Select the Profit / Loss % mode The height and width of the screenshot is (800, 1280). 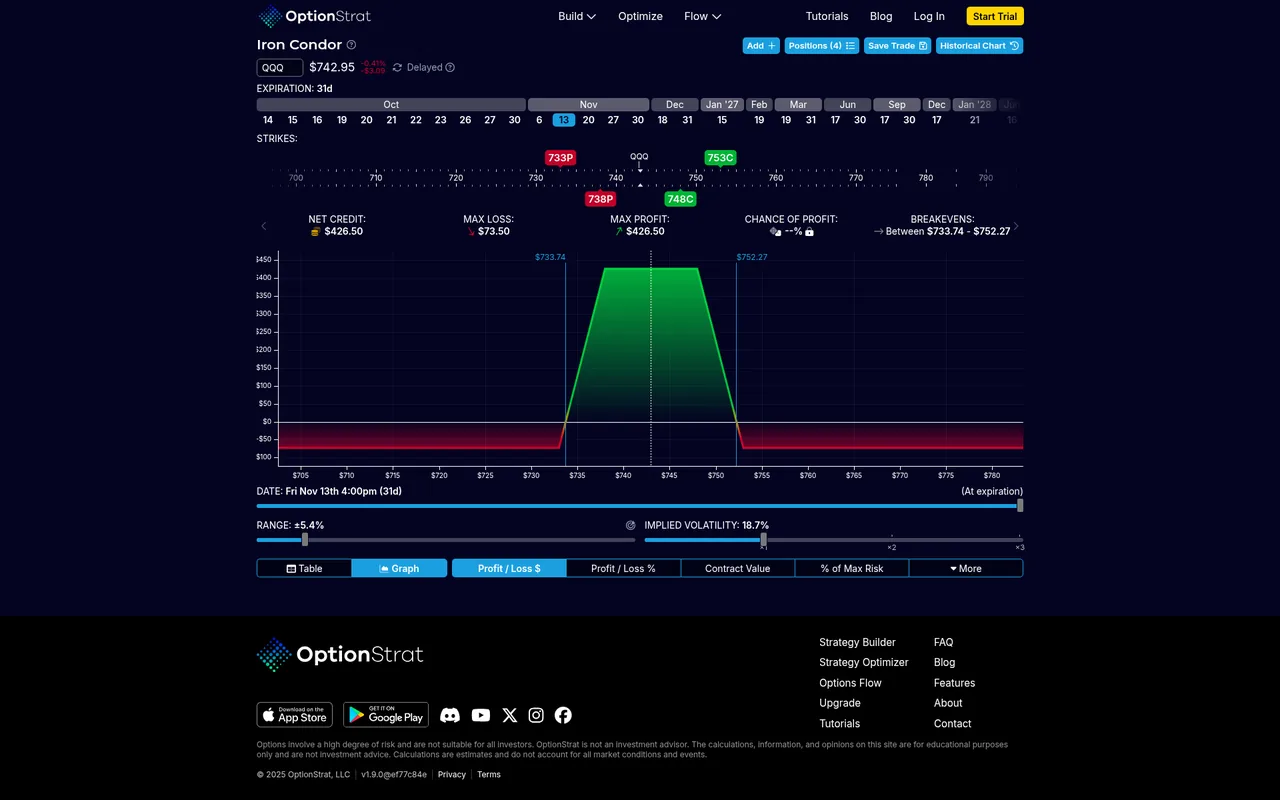pos(623,568)
